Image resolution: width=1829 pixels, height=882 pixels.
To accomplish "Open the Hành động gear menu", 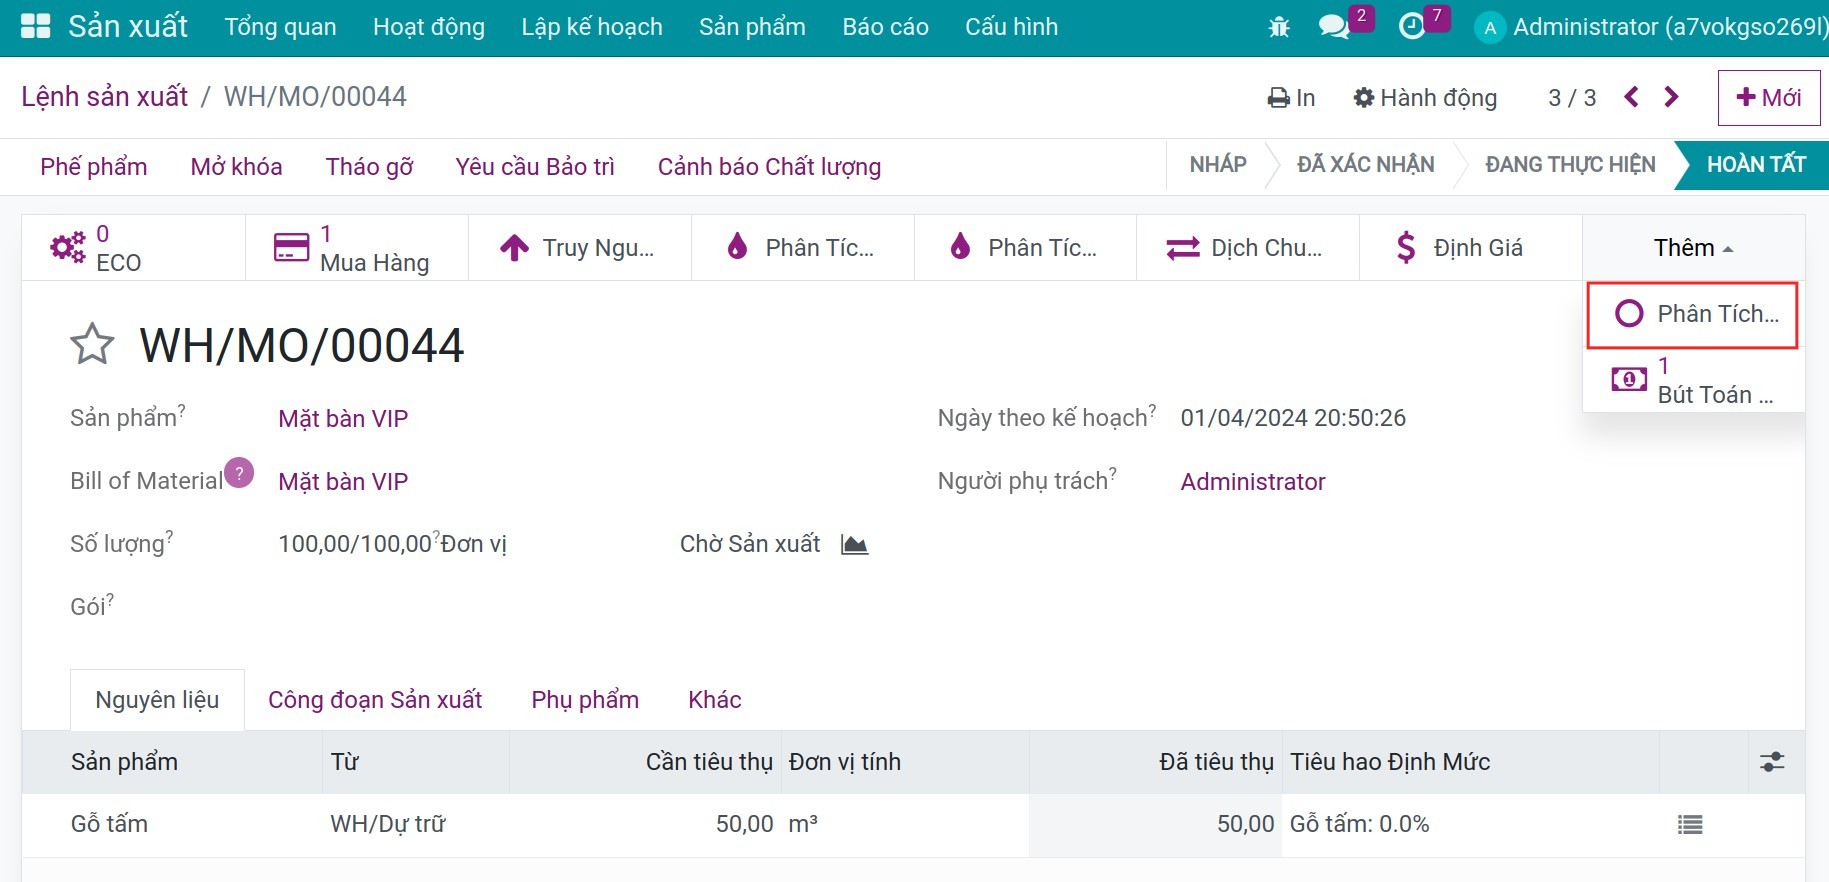I will click(x=1425, y=98).
